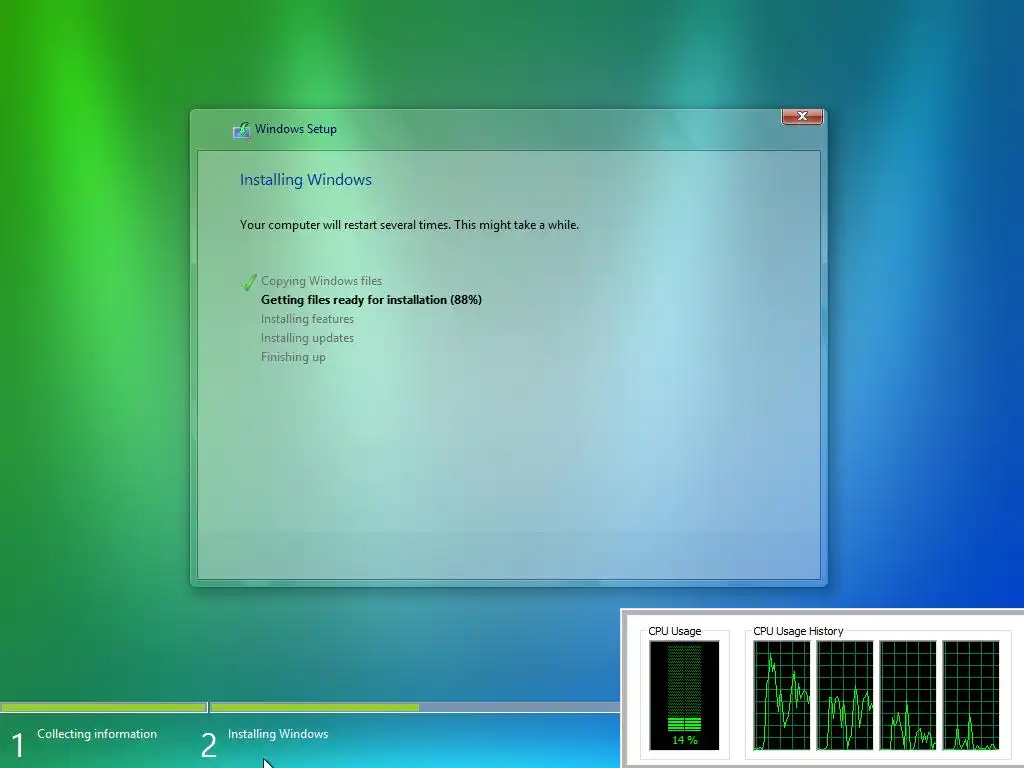
Task: Click the '14 %' CPU usage value
Action: tap(684, 741)
